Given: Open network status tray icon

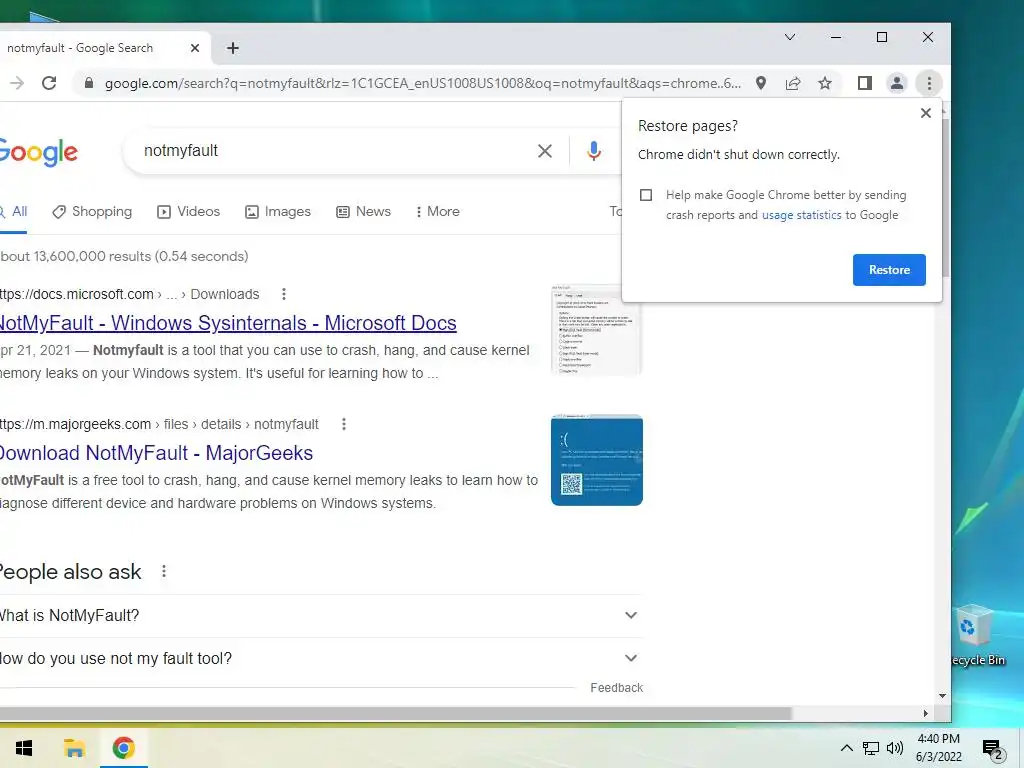Looking at the screenshot, I should coord(871,748).
